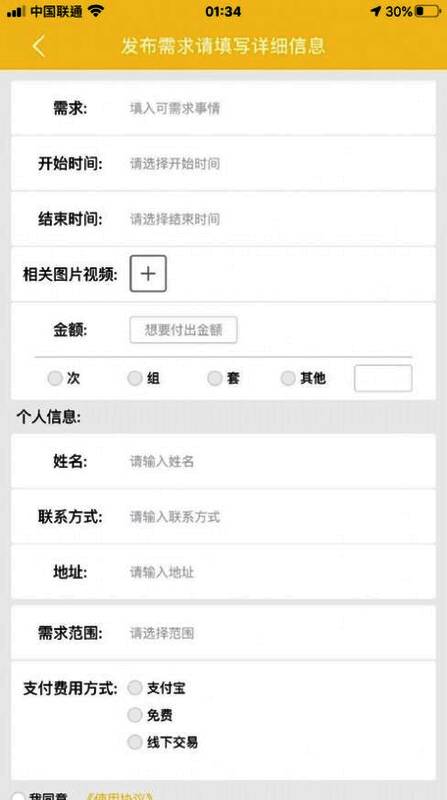
Task: Select the 其他 unit radio button
Action: point(288,379)
